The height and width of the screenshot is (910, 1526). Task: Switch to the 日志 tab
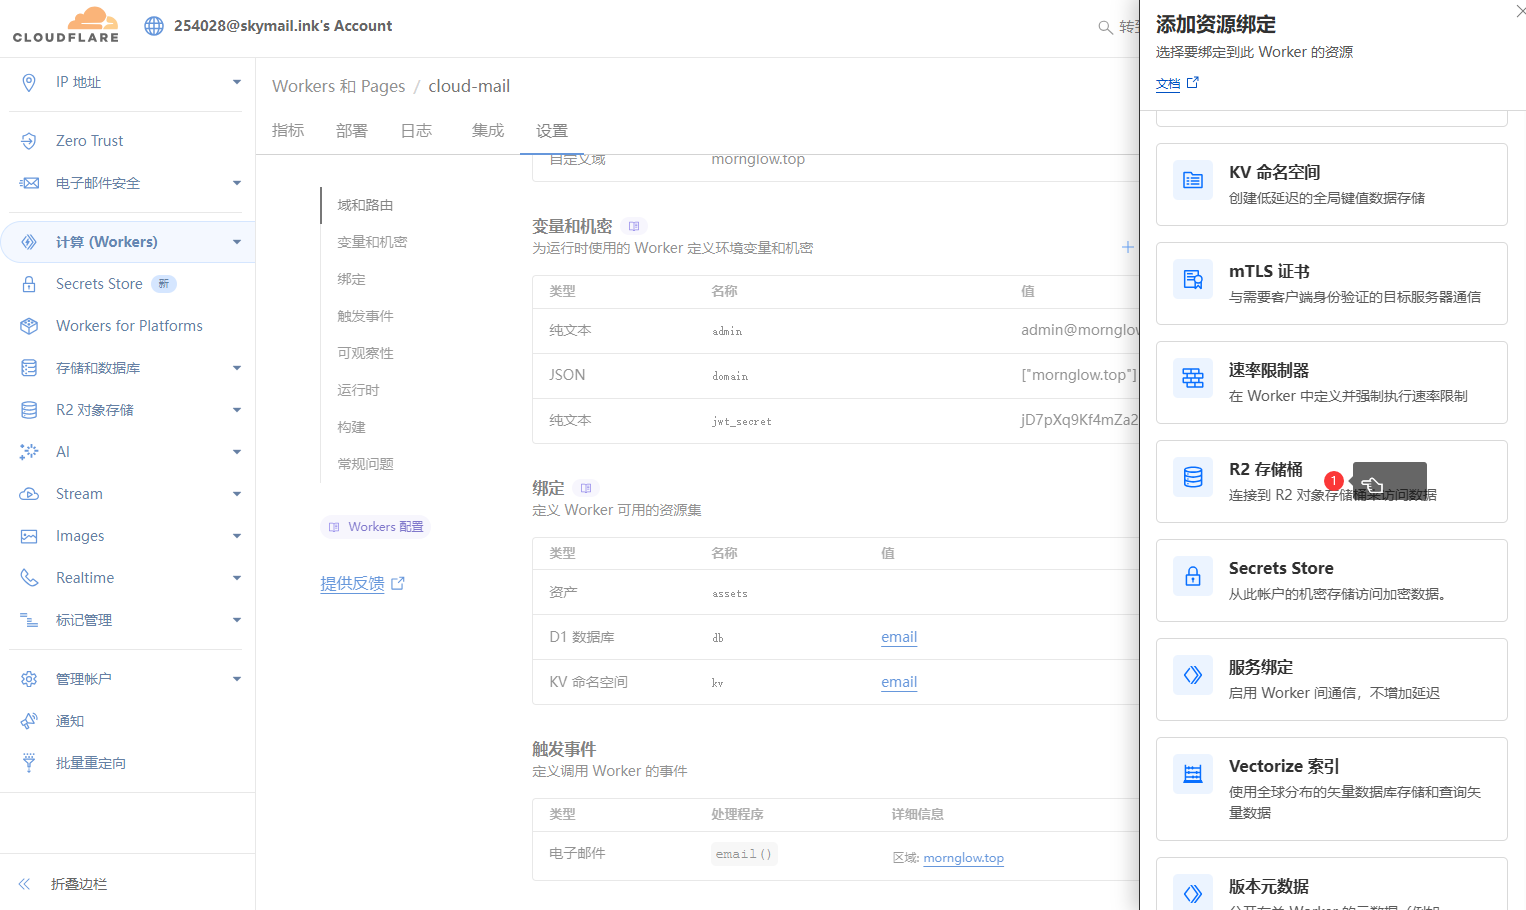click(x=416, y=131)
